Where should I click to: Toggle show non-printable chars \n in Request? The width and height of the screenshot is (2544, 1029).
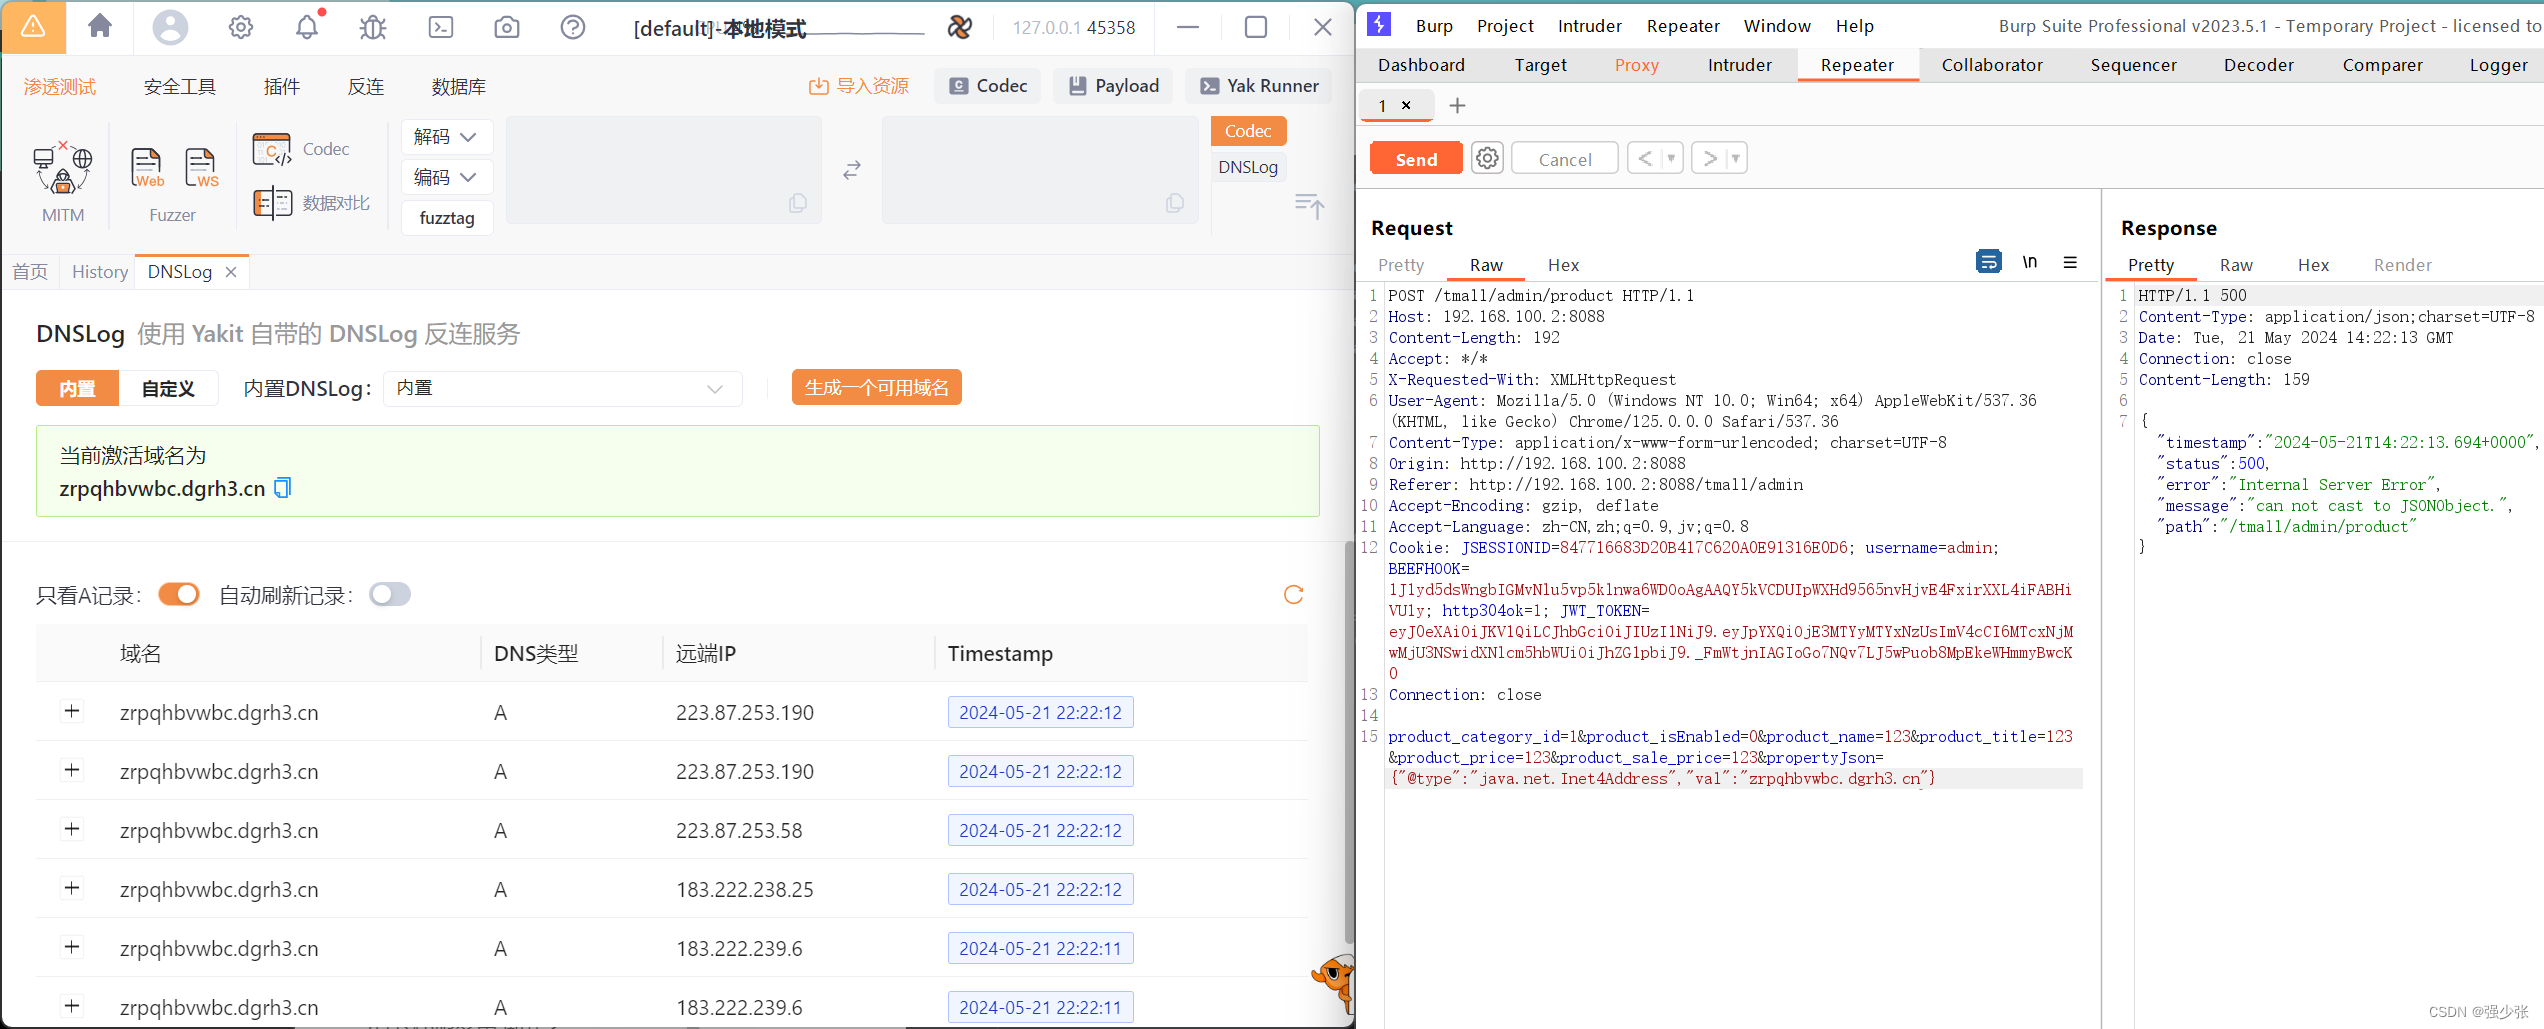(x=2030, y=262)
